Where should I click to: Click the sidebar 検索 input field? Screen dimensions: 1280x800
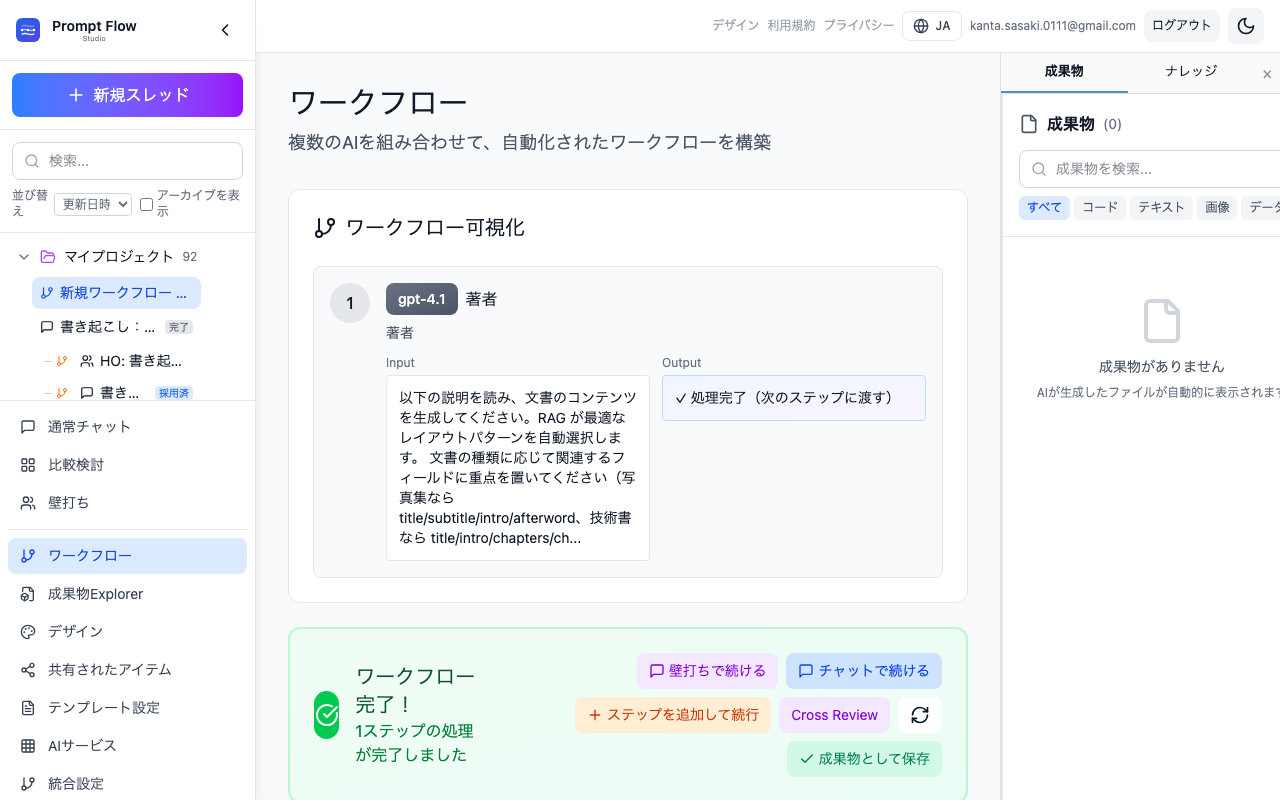point(127,161)
